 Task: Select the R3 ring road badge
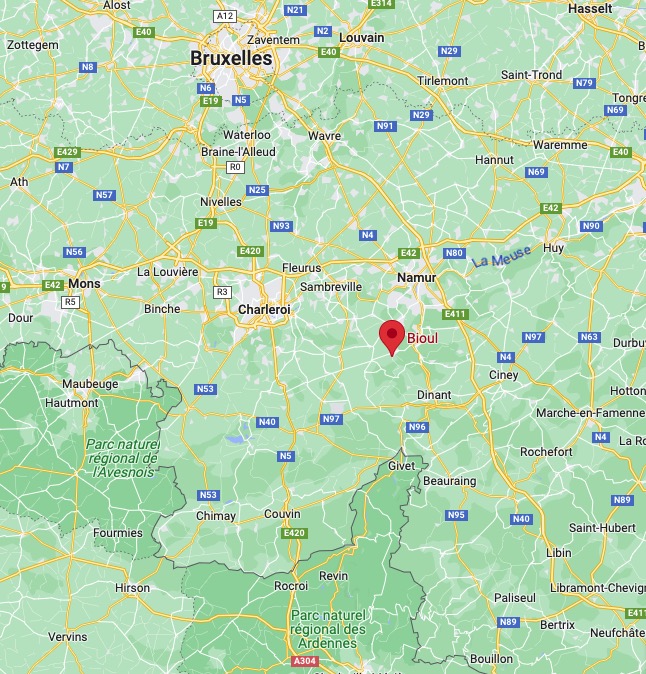point(222,292)
